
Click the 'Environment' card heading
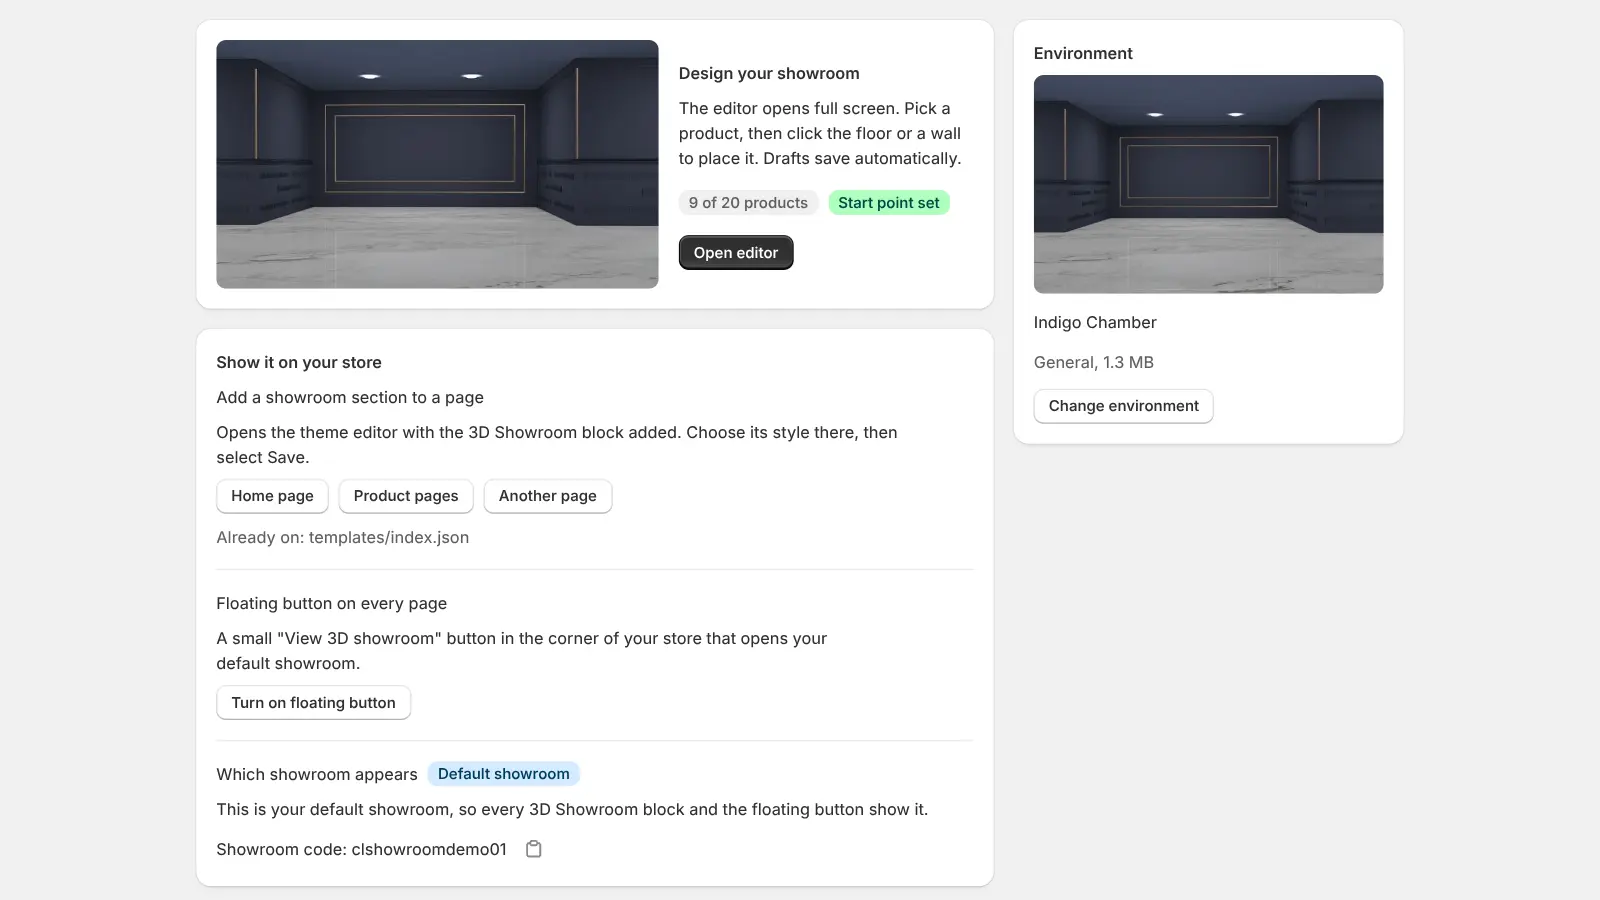click(1083, 53)
